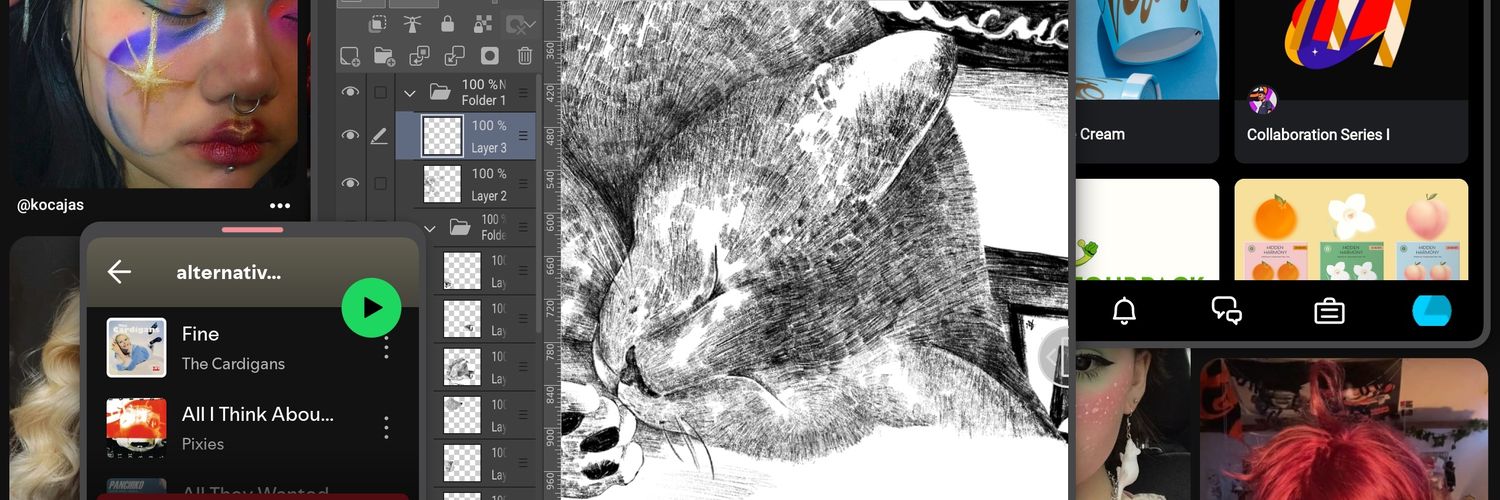Delete layer with trash icon

525,56
